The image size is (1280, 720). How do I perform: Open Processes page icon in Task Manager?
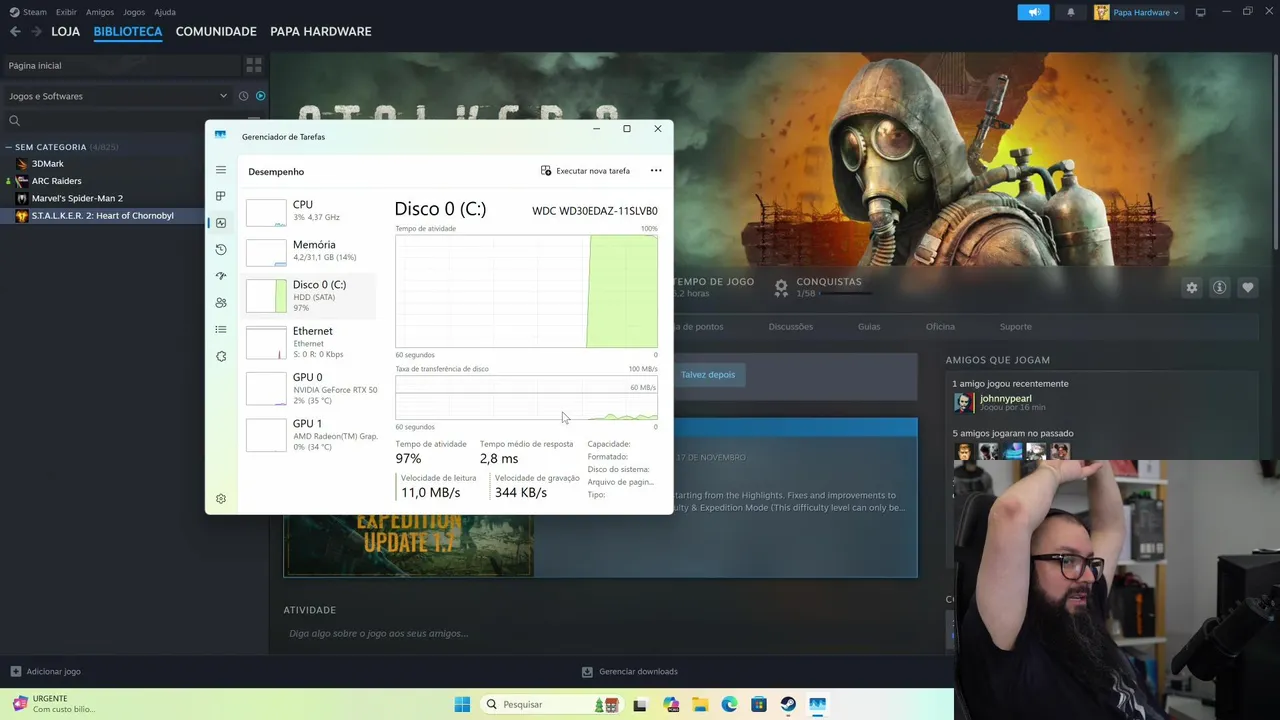[221, 196]
